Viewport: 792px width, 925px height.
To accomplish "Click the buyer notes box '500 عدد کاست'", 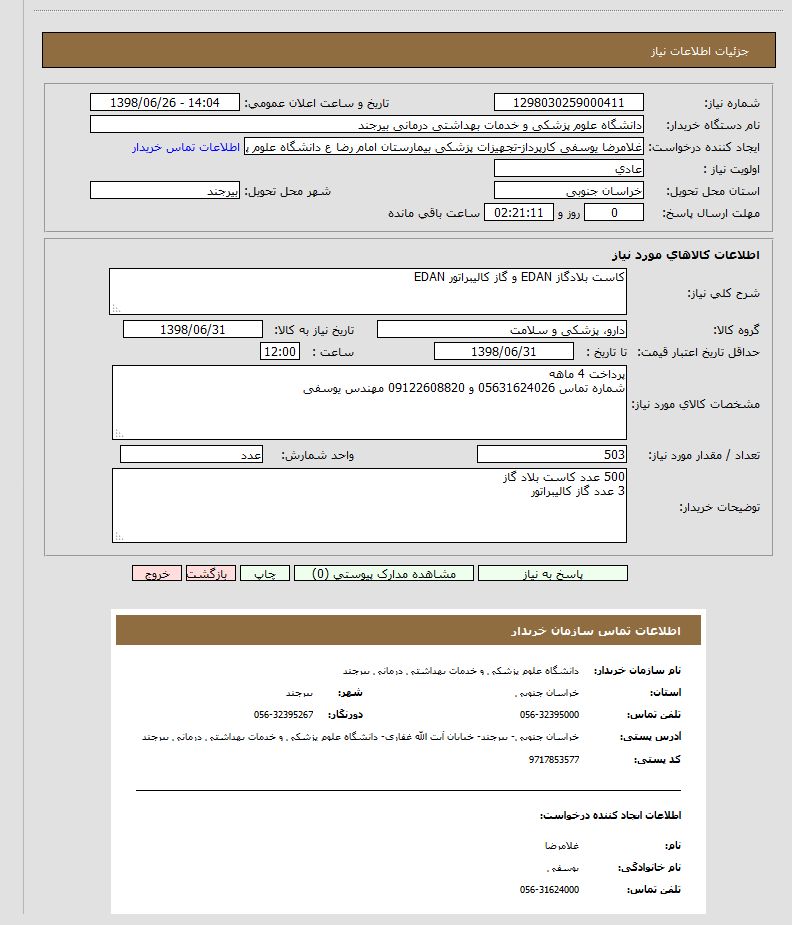I will coord(369,505).
